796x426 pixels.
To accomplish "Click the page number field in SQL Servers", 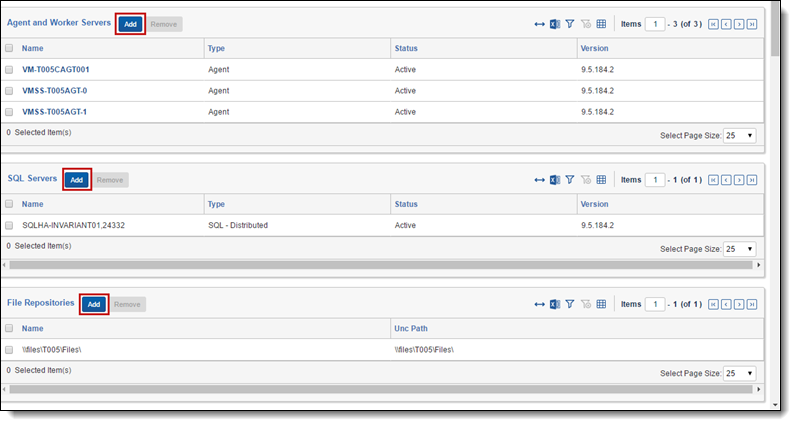I will coord(655,180).
